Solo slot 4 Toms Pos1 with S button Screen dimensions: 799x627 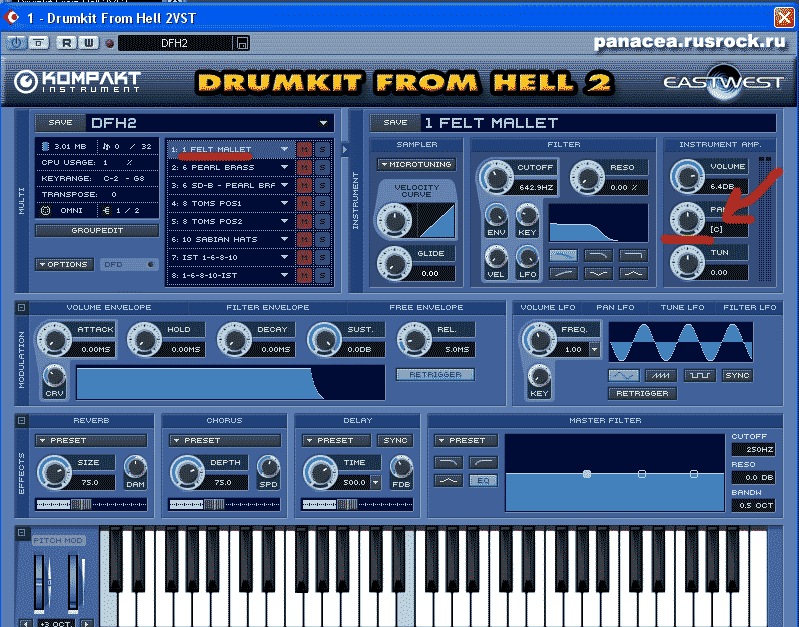322,203
